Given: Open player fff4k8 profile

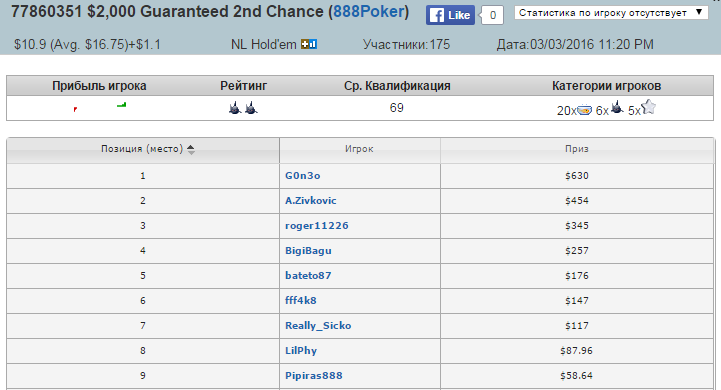Looking at the screenshot, I should click(301, 301).
